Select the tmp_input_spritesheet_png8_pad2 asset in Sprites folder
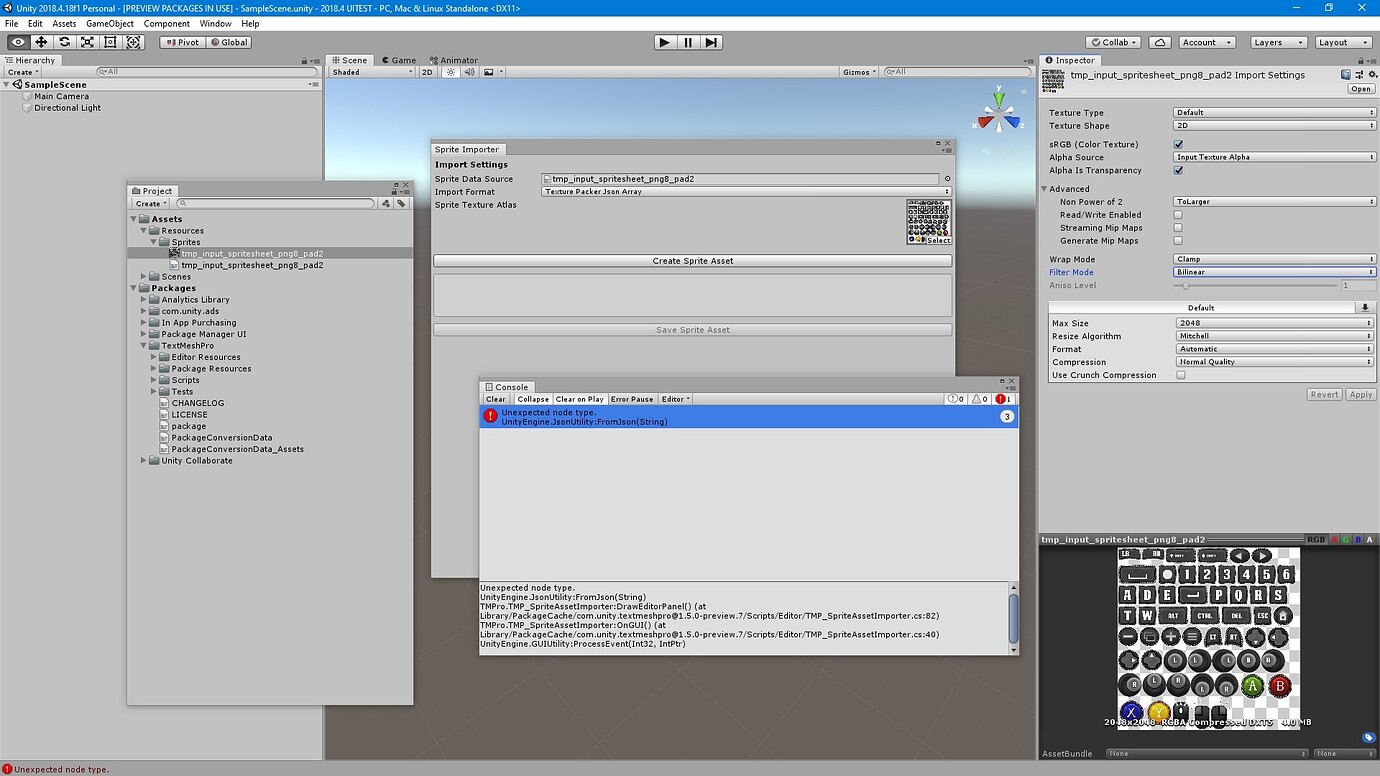This screenshot has height=776, width=1380. point(248,253)
